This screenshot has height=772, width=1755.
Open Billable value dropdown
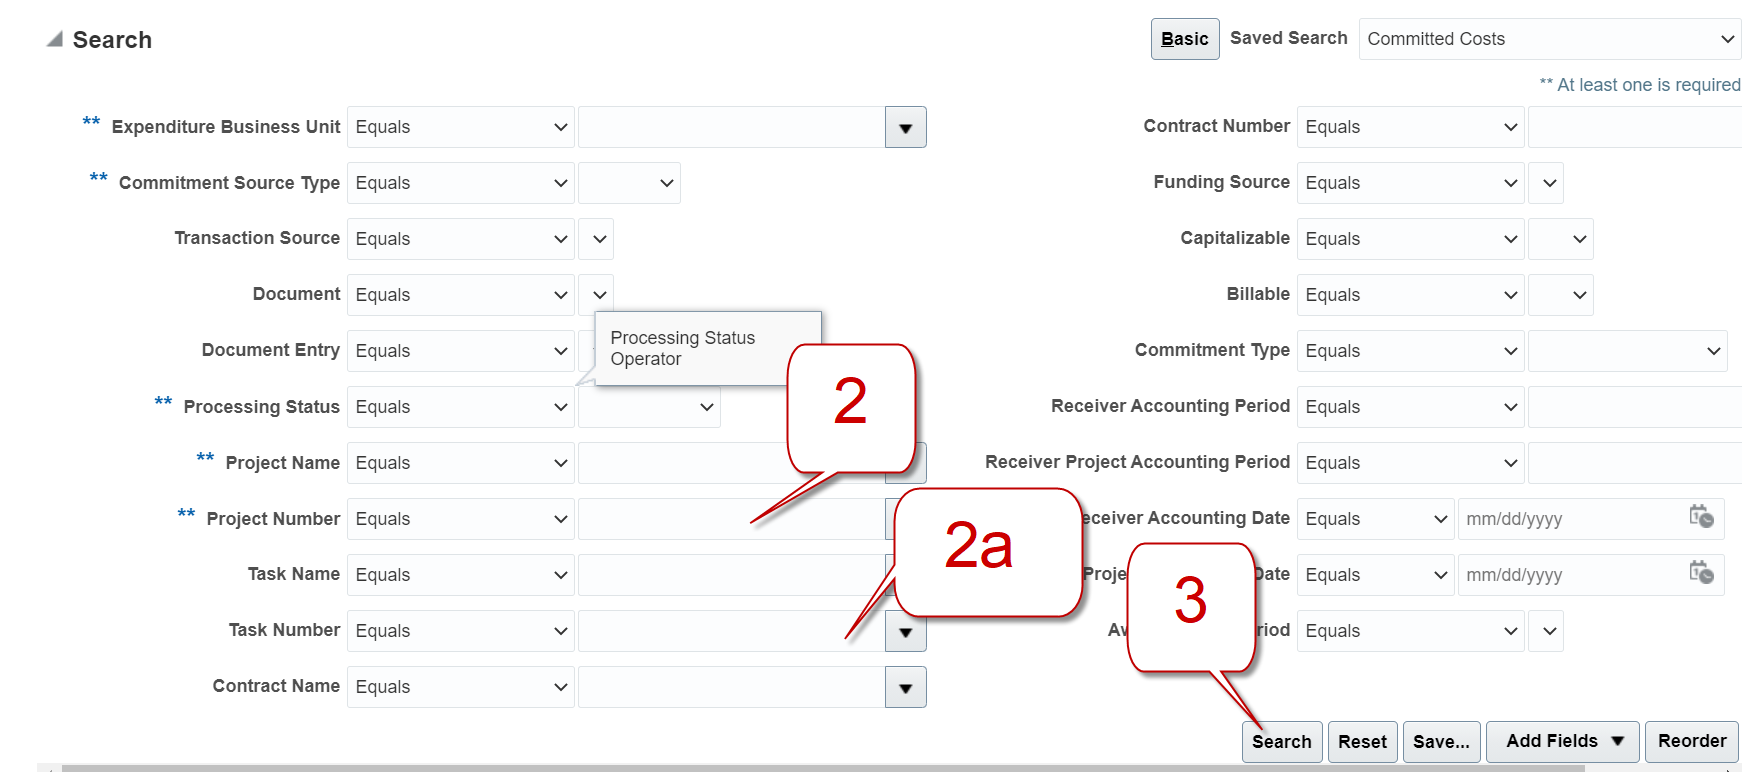(x=1560, y=295)
